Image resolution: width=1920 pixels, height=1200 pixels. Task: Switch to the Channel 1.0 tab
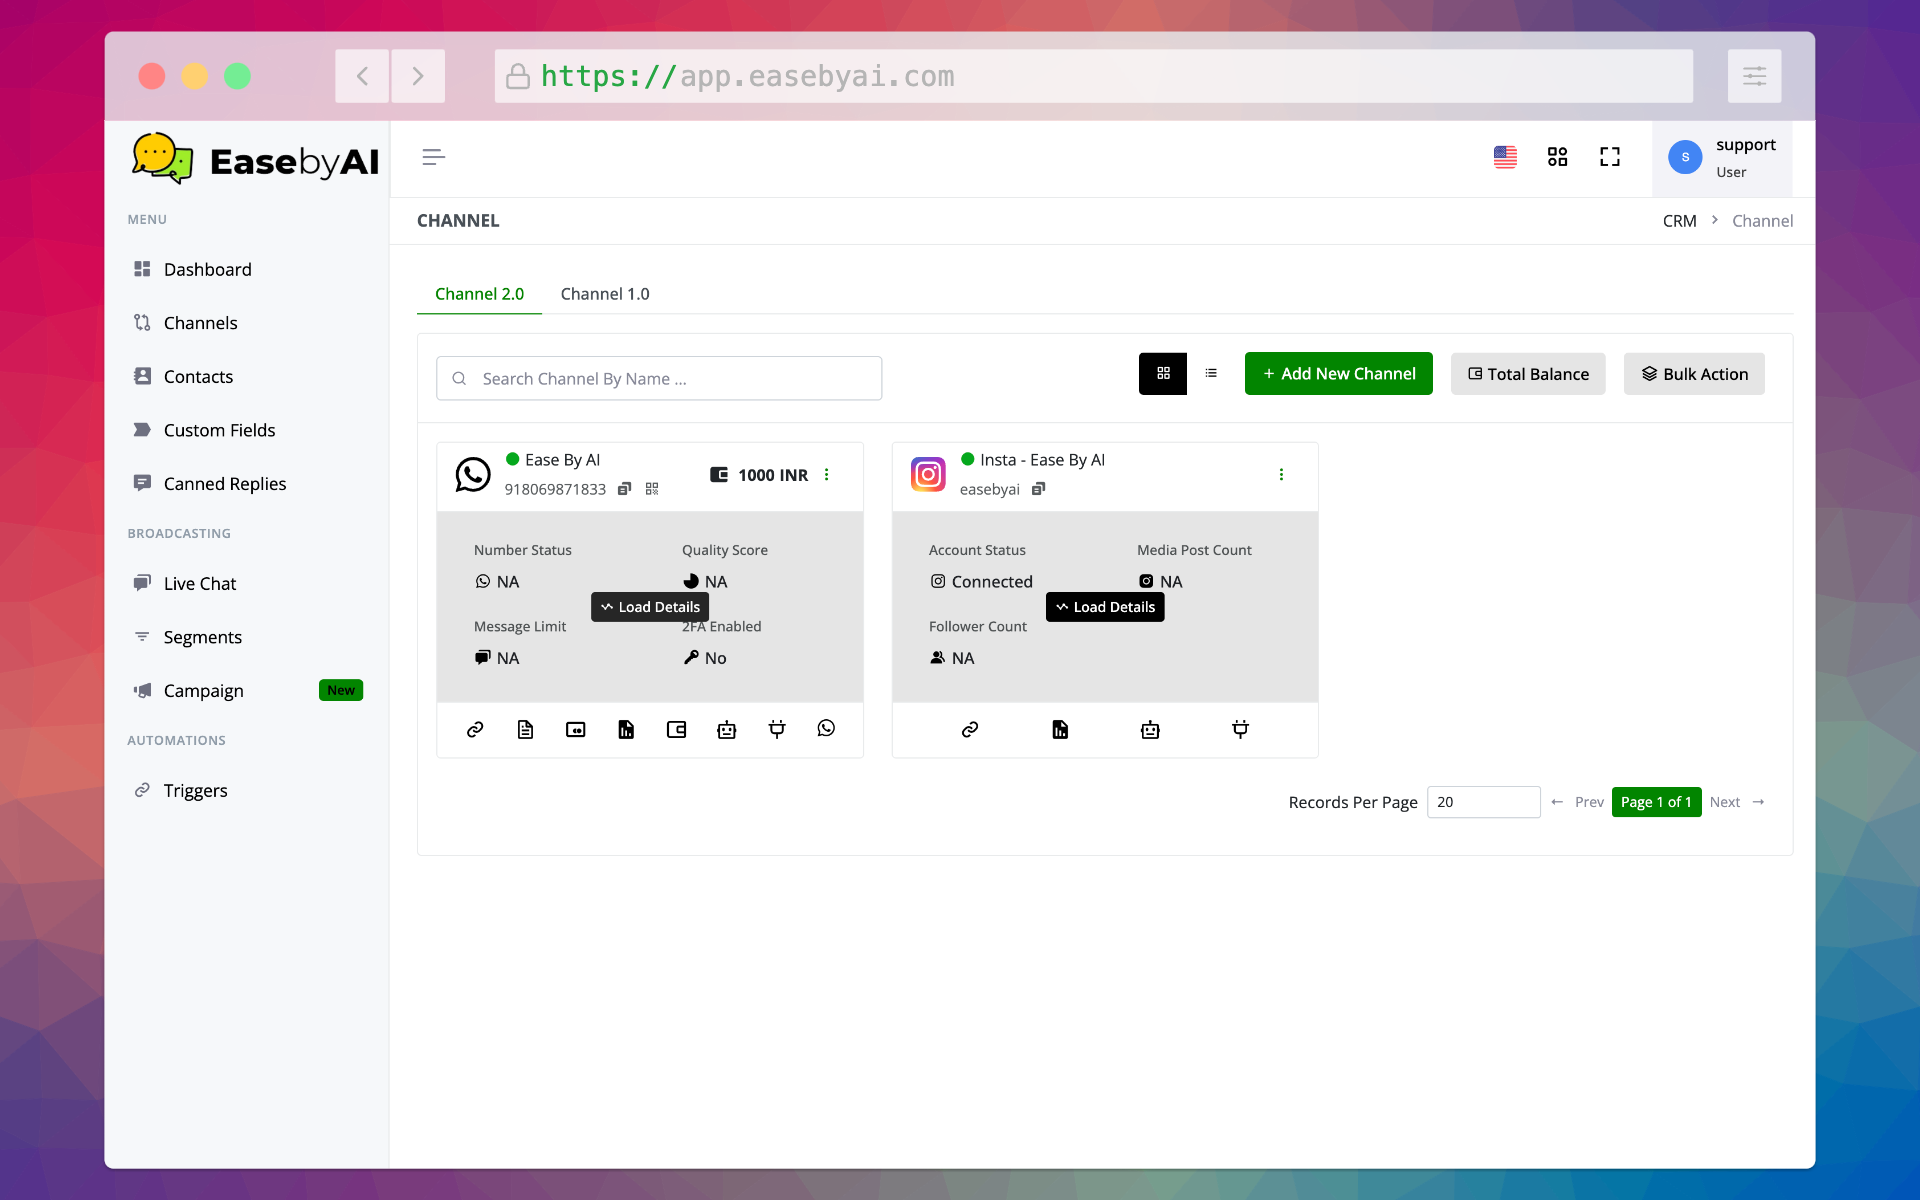pos(605,294)
